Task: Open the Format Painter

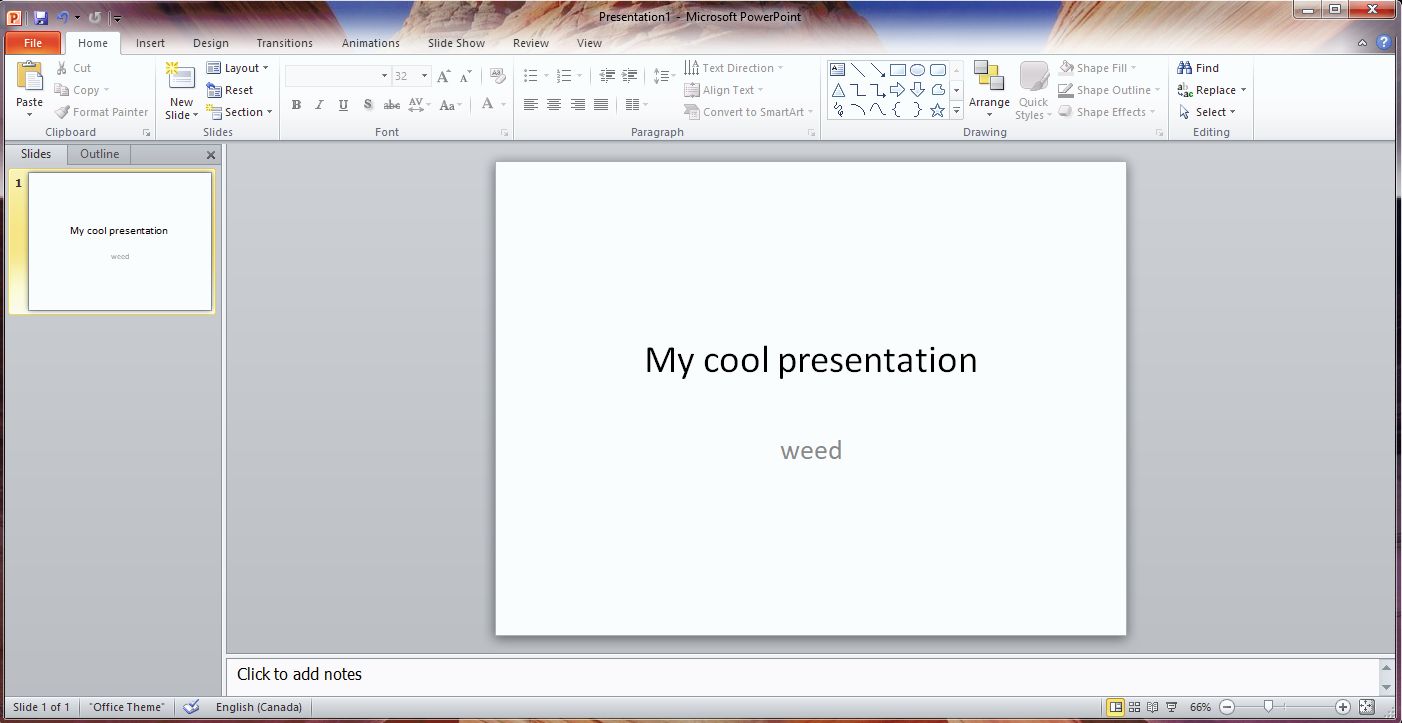Action: [101, 111]
